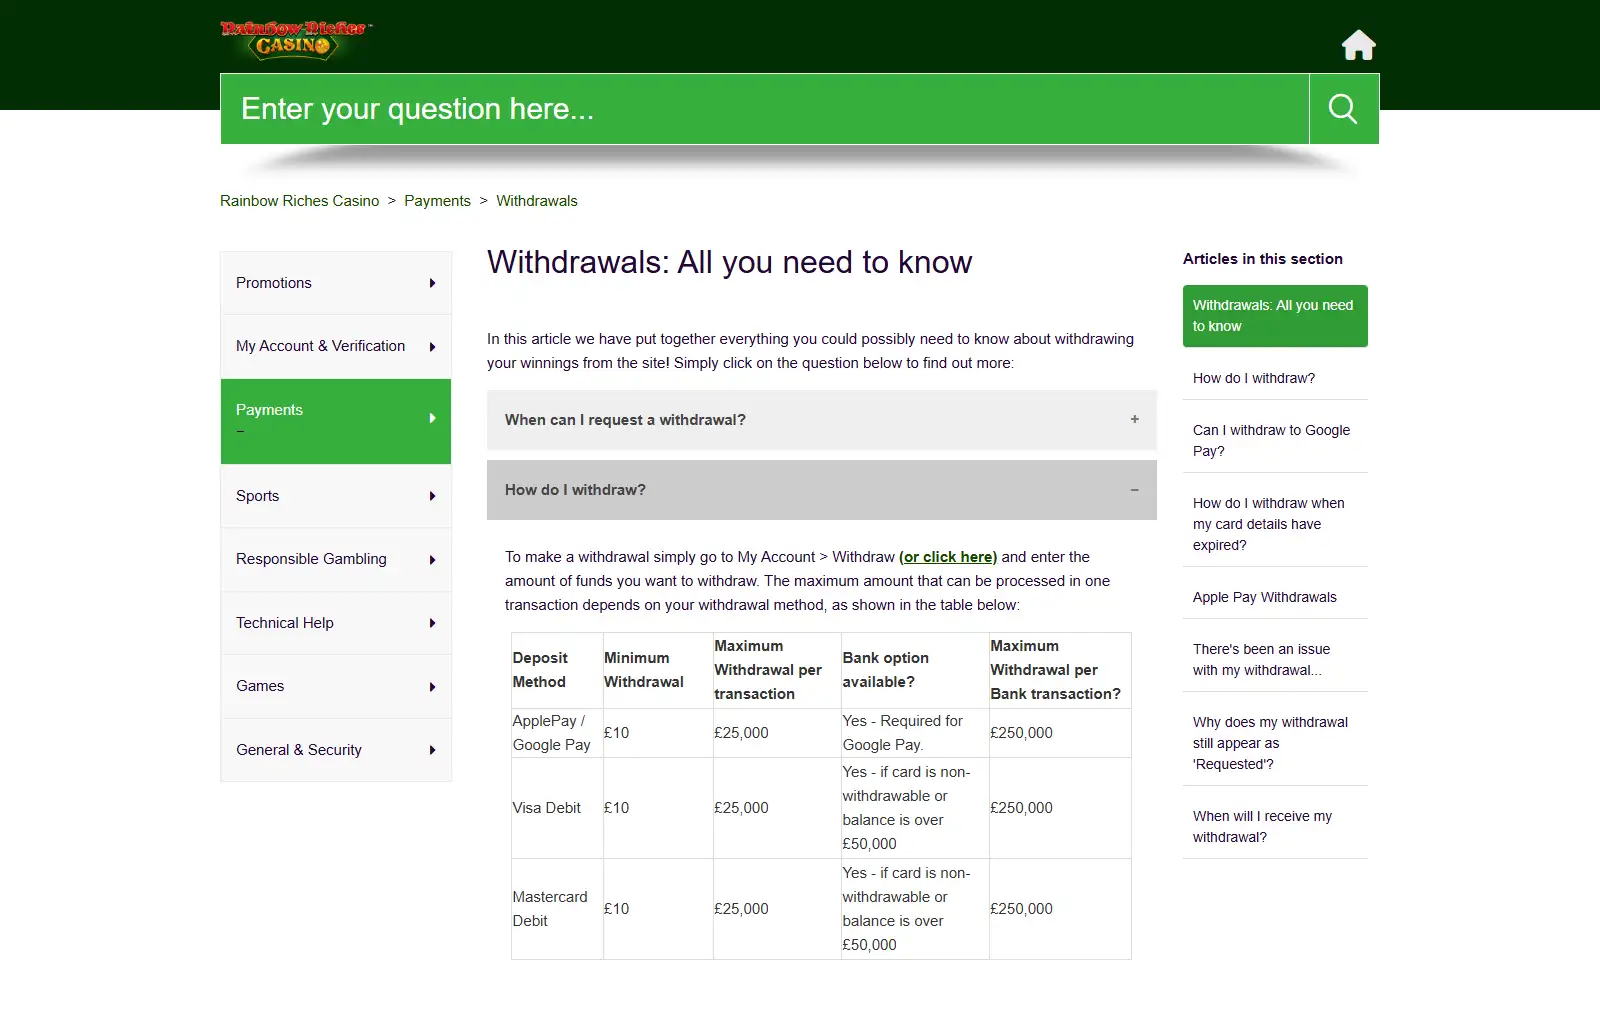The image size is (1600, 1014).
Task: Expand Sports using its arrow
Action: pos(432,496)
